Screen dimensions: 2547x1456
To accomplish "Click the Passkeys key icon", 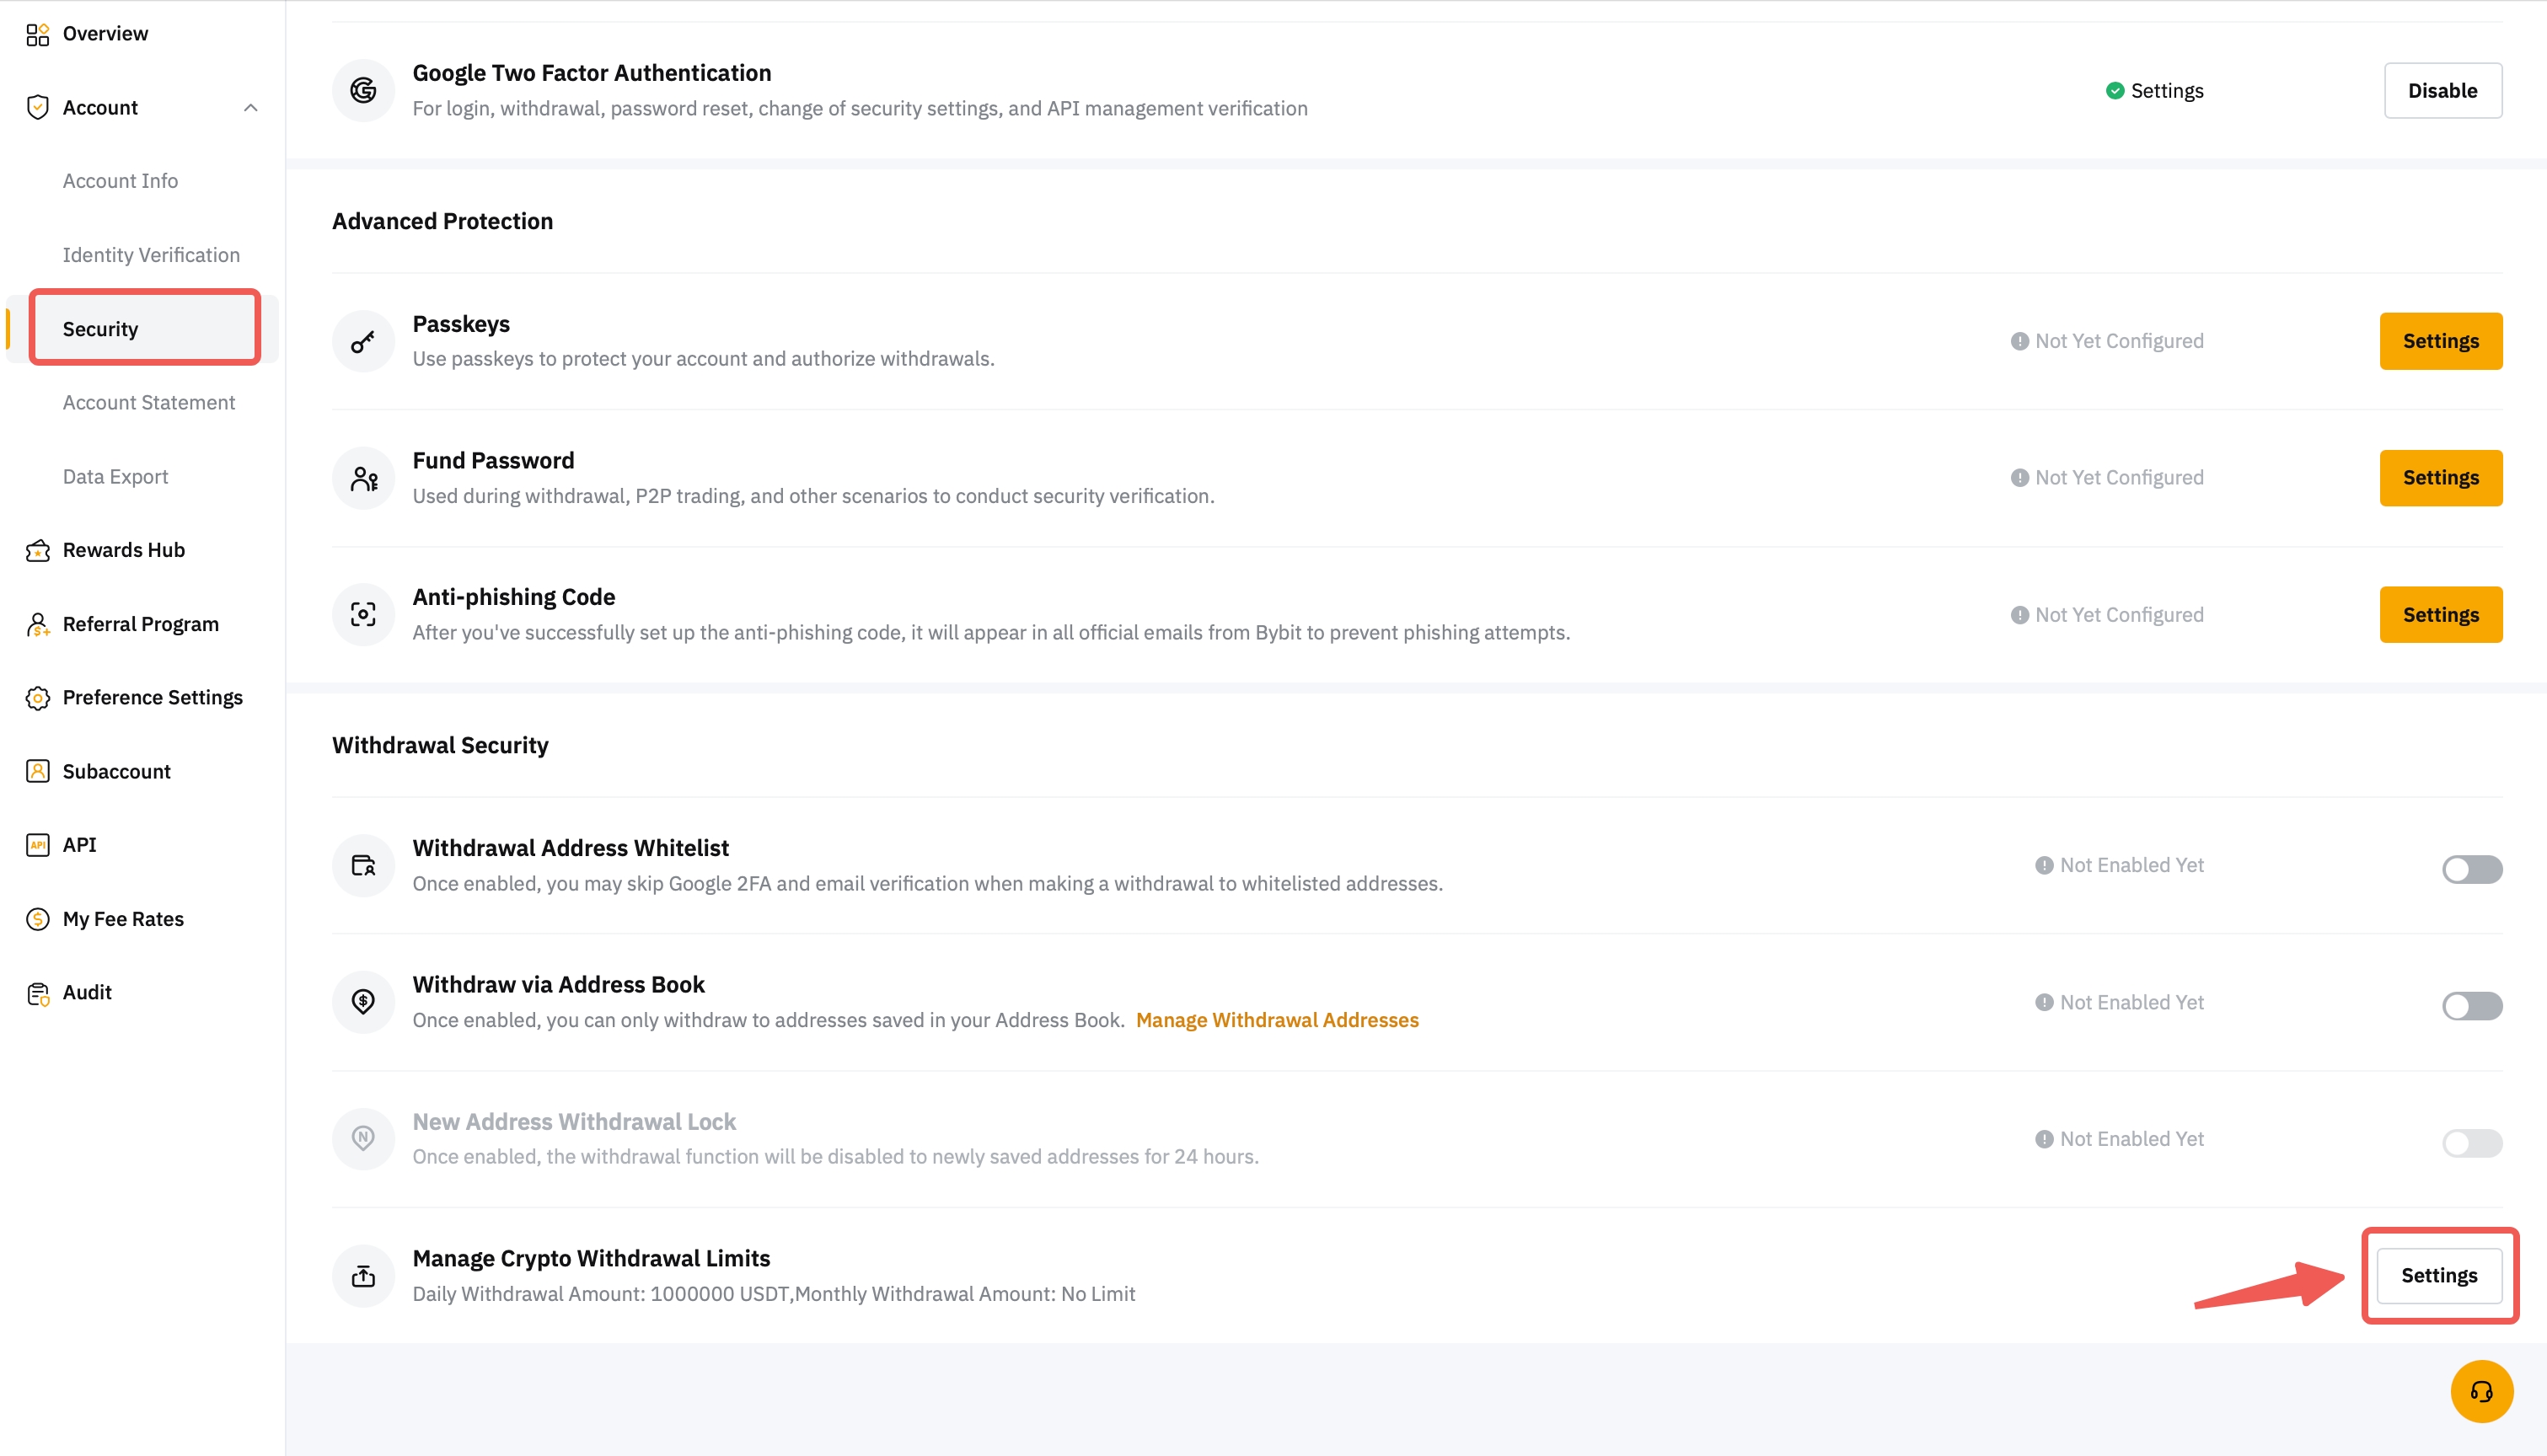I will click(363, 342).
